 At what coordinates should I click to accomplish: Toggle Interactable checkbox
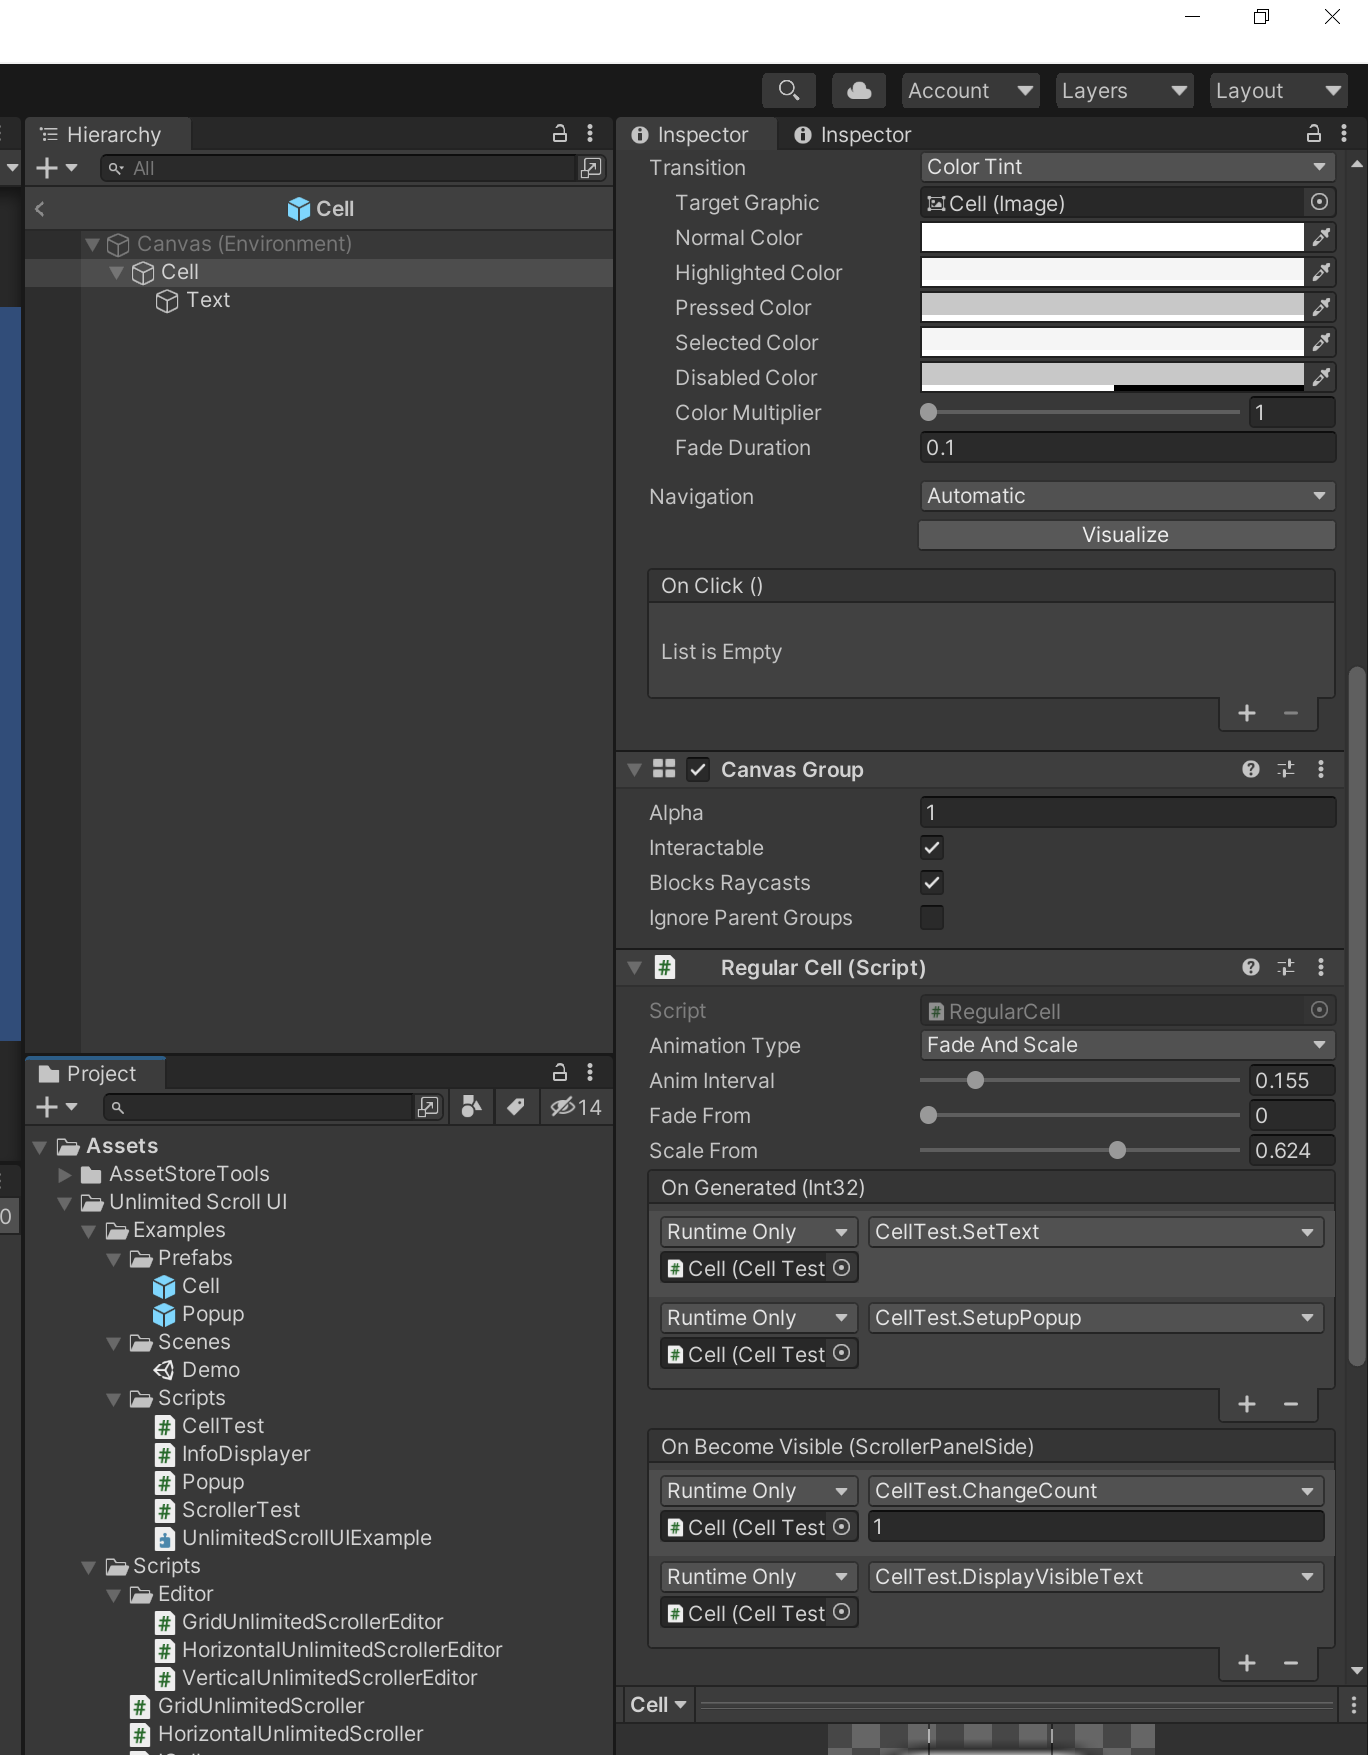932,848
